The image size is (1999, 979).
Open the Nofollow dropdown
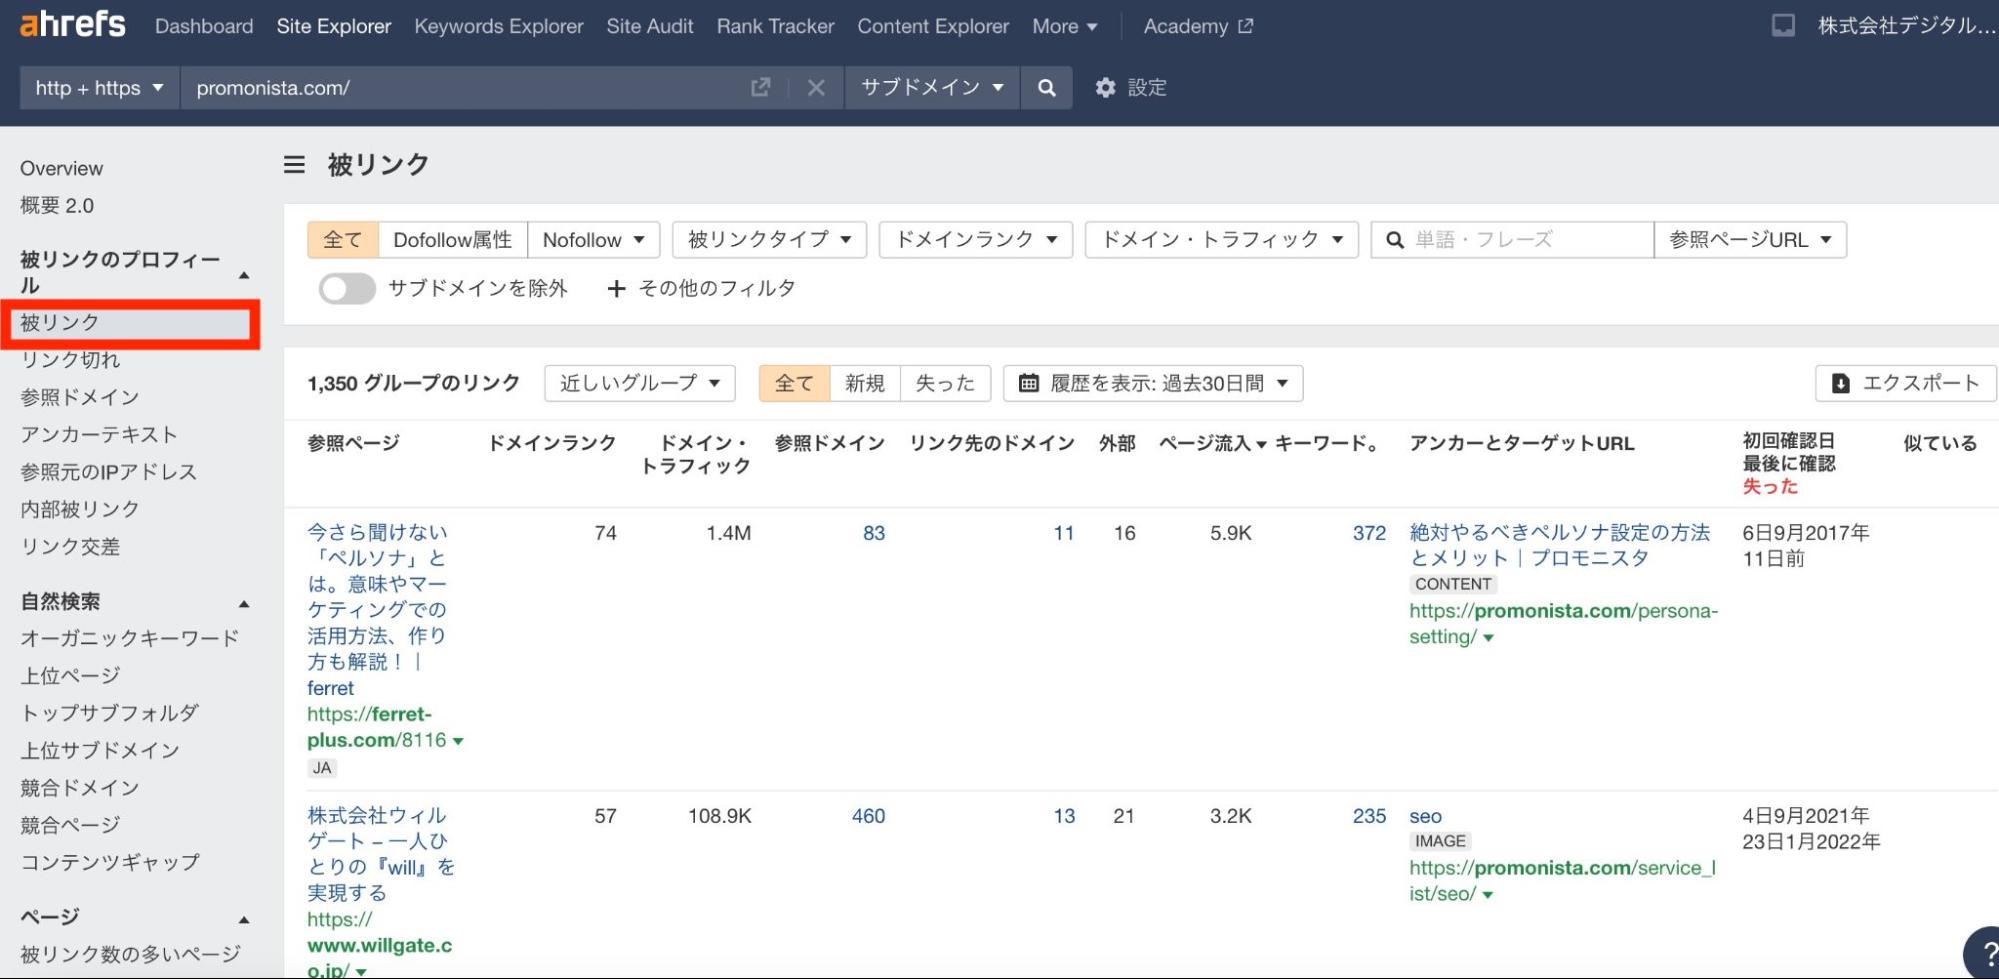593,240
